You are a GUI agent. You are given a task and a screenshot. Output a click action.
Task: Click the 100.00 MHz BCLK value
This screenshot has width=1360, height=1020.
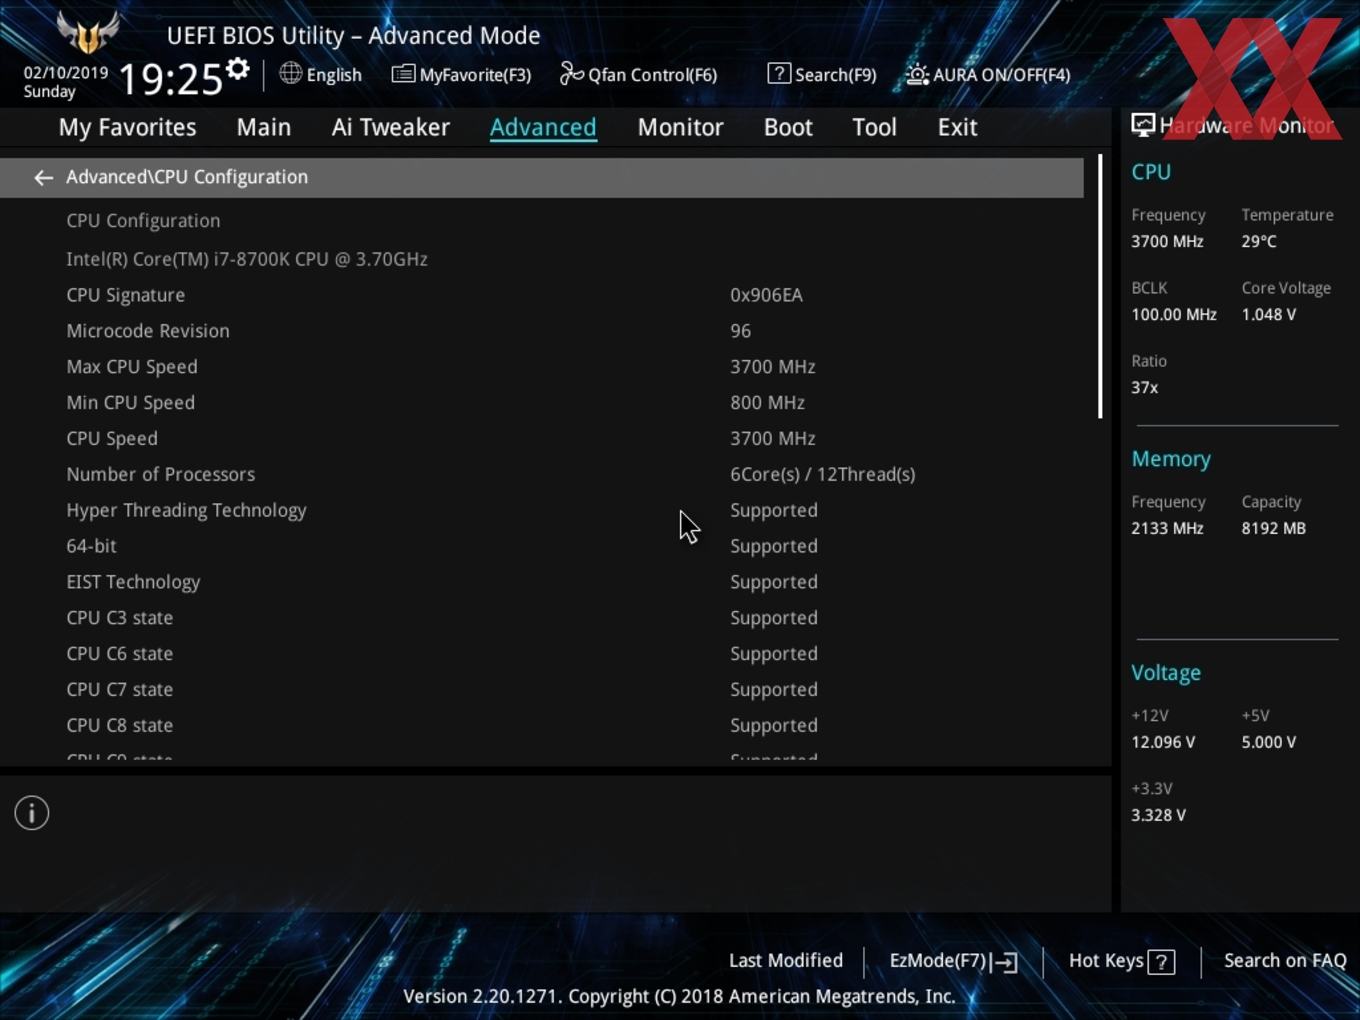1174,315
